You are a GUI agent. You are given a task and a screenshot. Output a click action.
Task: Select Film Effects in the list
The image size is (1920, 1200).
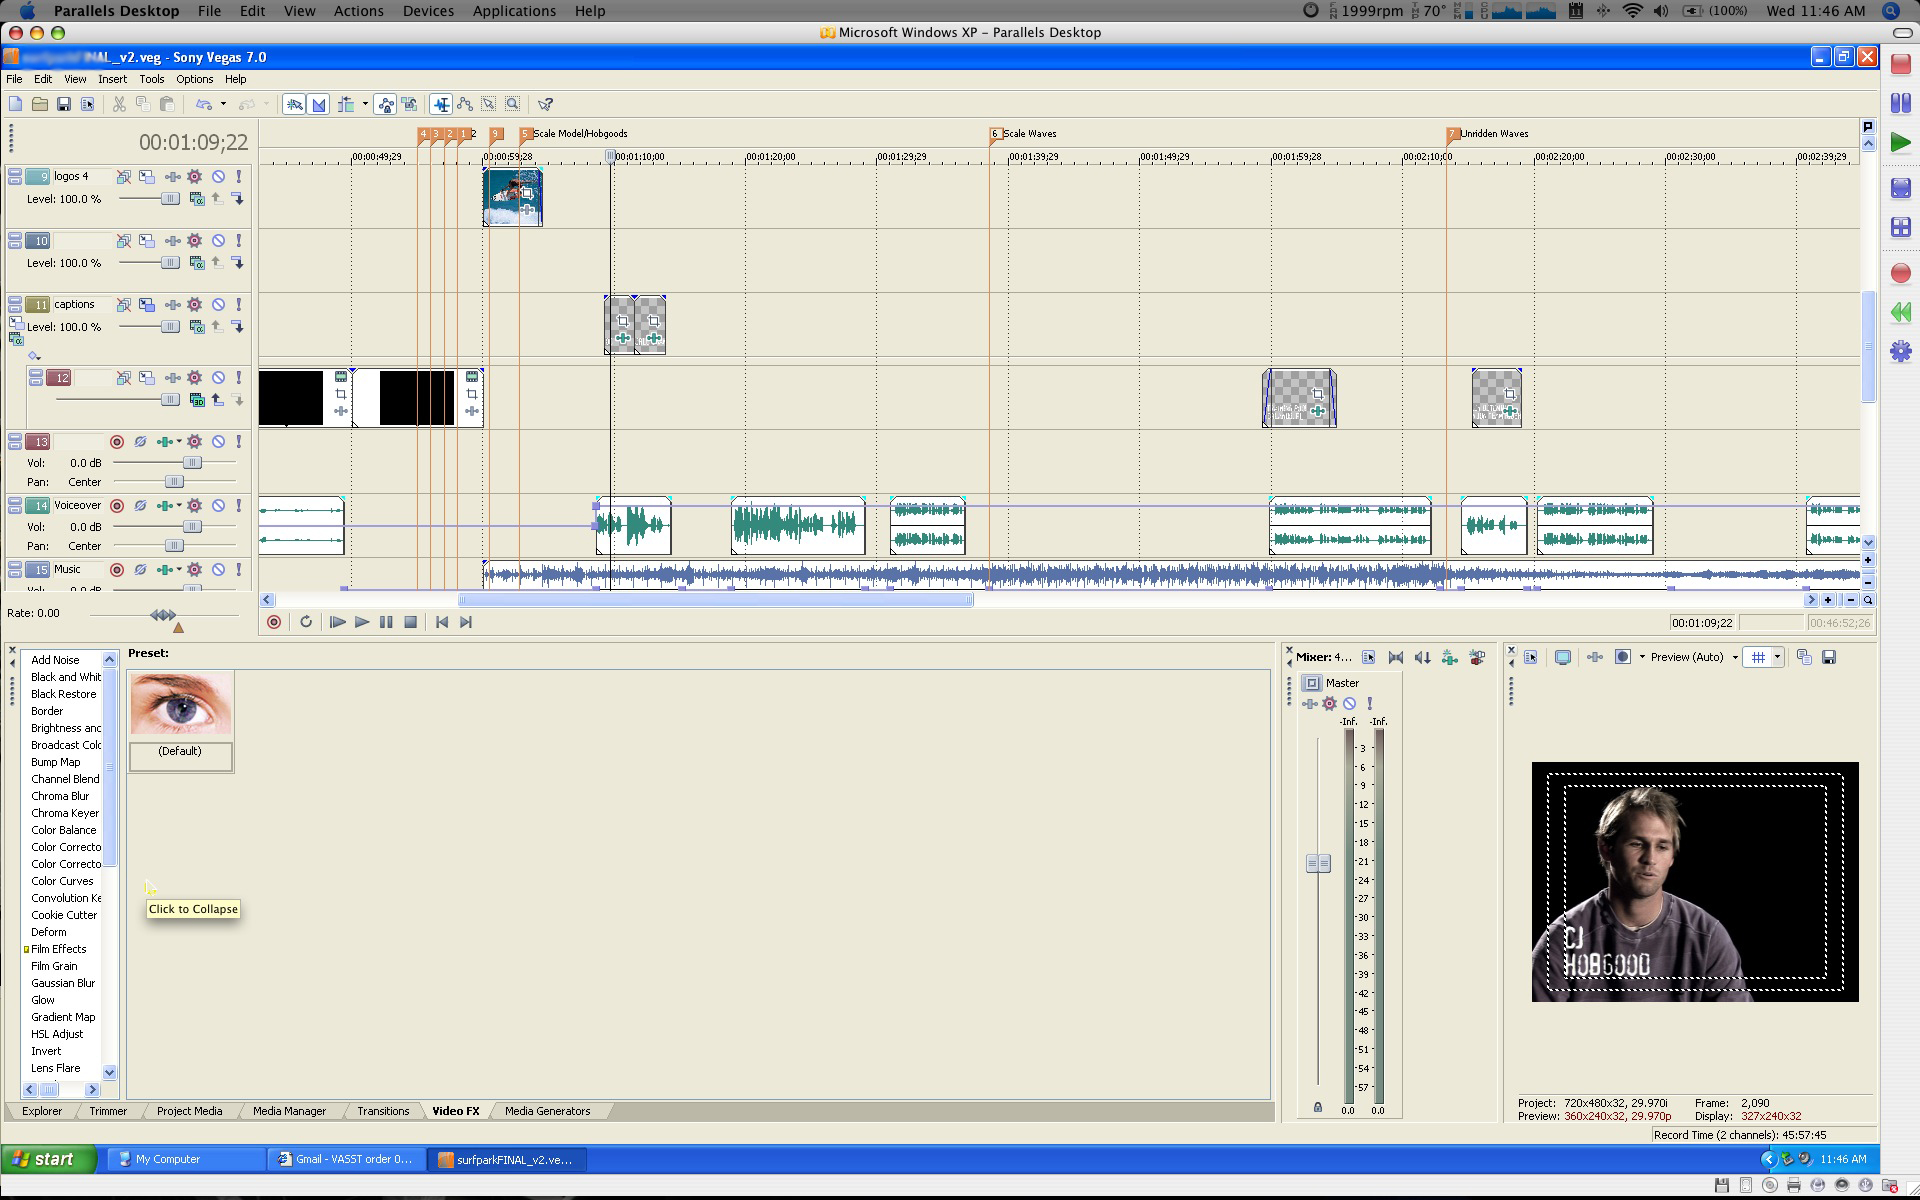point(58,949)
